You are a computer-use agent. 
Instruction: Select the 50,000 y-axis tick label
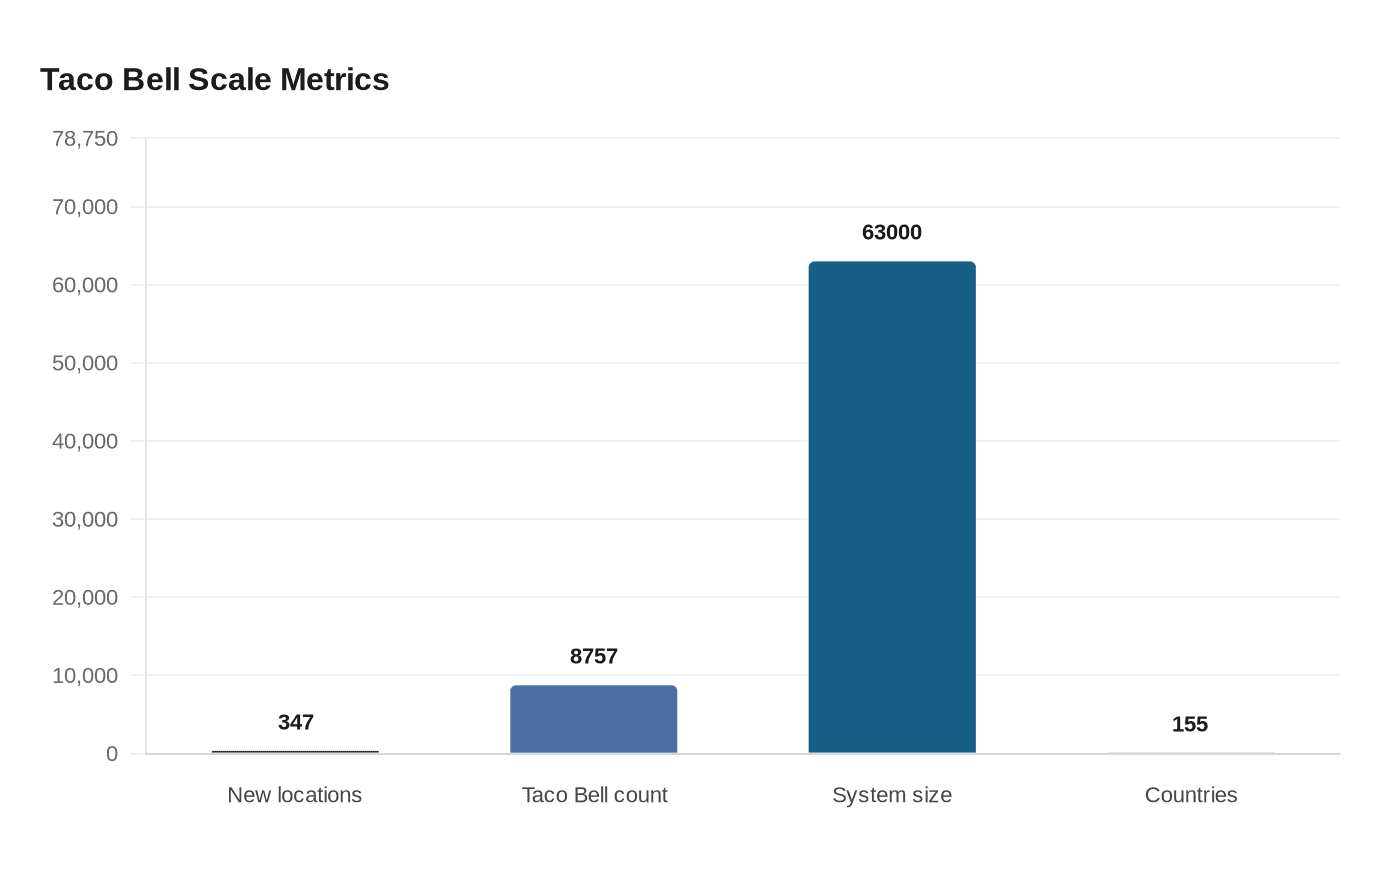point(84,363)
